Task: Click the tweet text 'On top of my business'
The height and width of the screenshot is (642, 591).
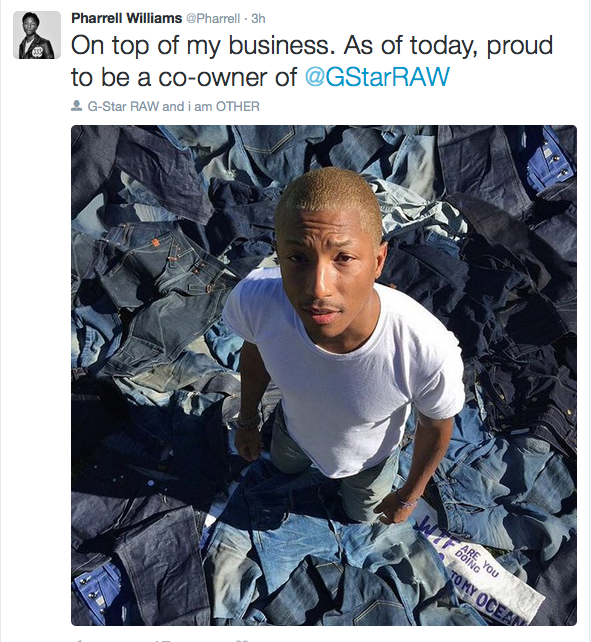Action: pyautogui.click(x=200, y=46)
